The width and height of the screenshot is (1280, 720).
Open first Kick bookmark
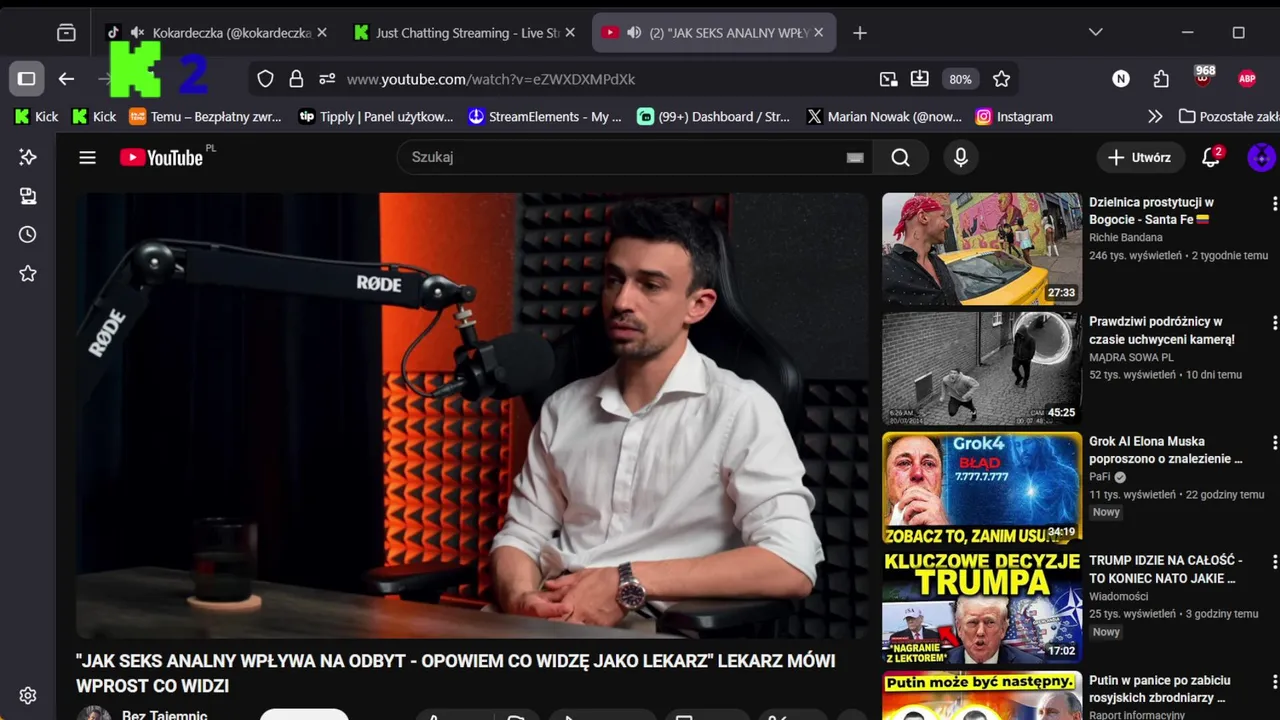tap(36, 117)
